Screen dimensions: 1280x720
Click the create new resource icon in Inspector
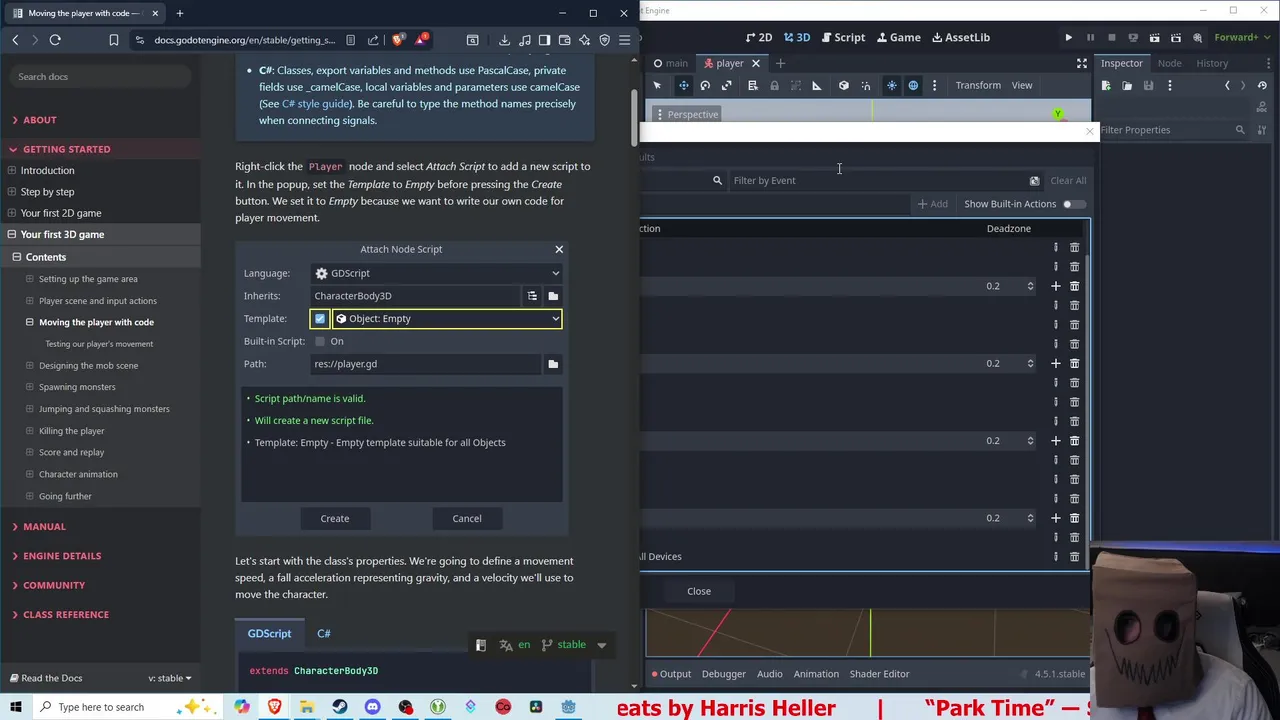(x=1106, y=85)
